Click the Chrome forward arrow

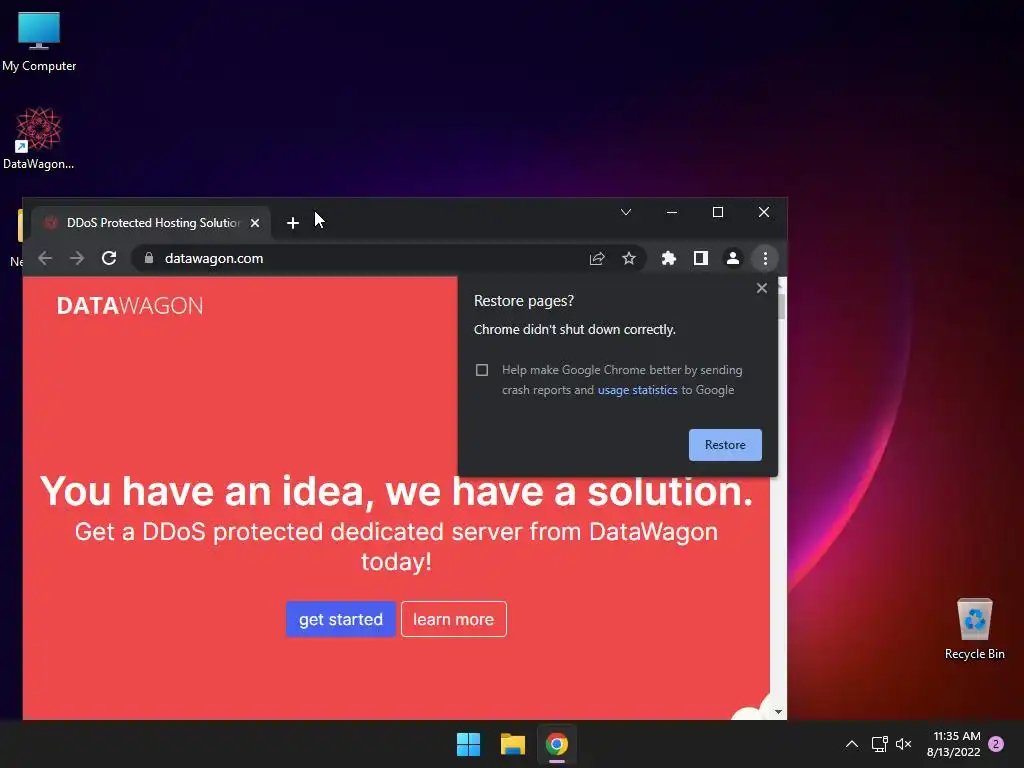click(x=77, y=259)
